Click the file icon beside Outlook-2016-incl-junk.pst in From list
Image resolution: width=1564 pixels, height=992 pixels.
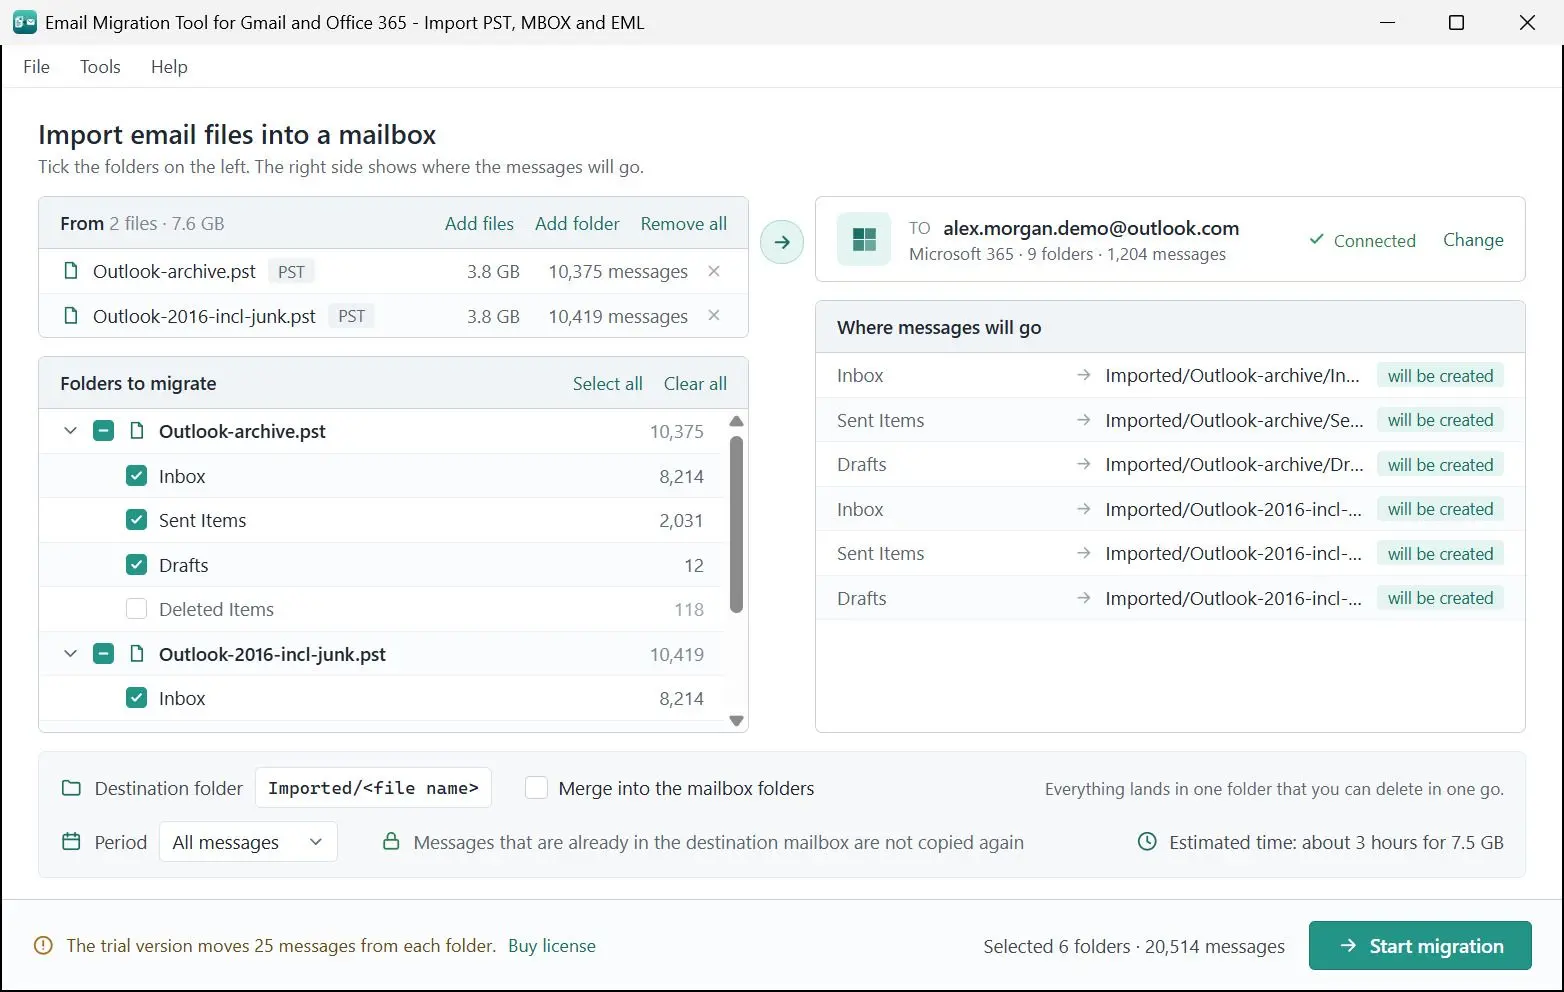pyautogui.click(x=70, y=316)
